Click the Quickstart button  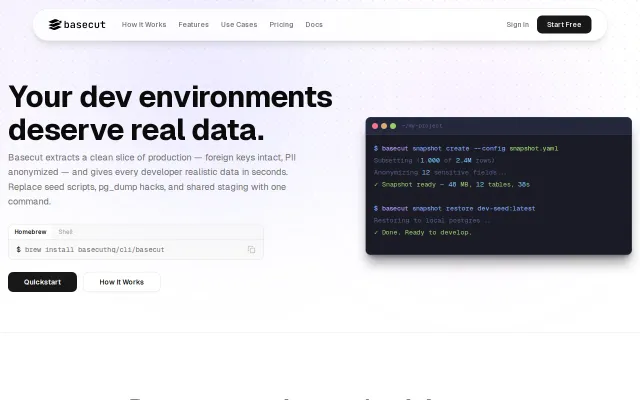pyautogui.click(x=42, y=282)
